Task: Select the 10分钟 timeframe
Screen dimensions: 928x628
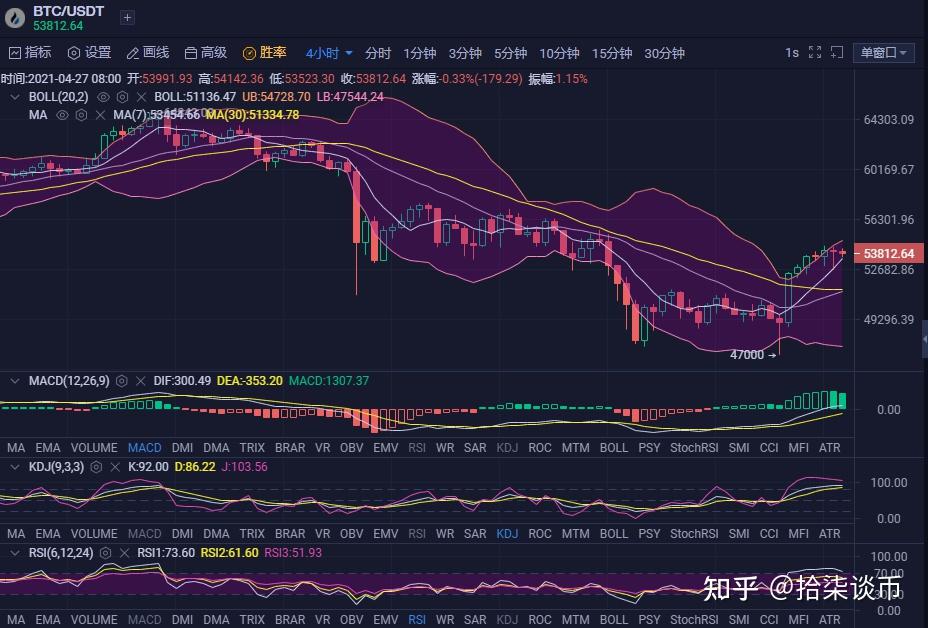Action: (559, 53)
